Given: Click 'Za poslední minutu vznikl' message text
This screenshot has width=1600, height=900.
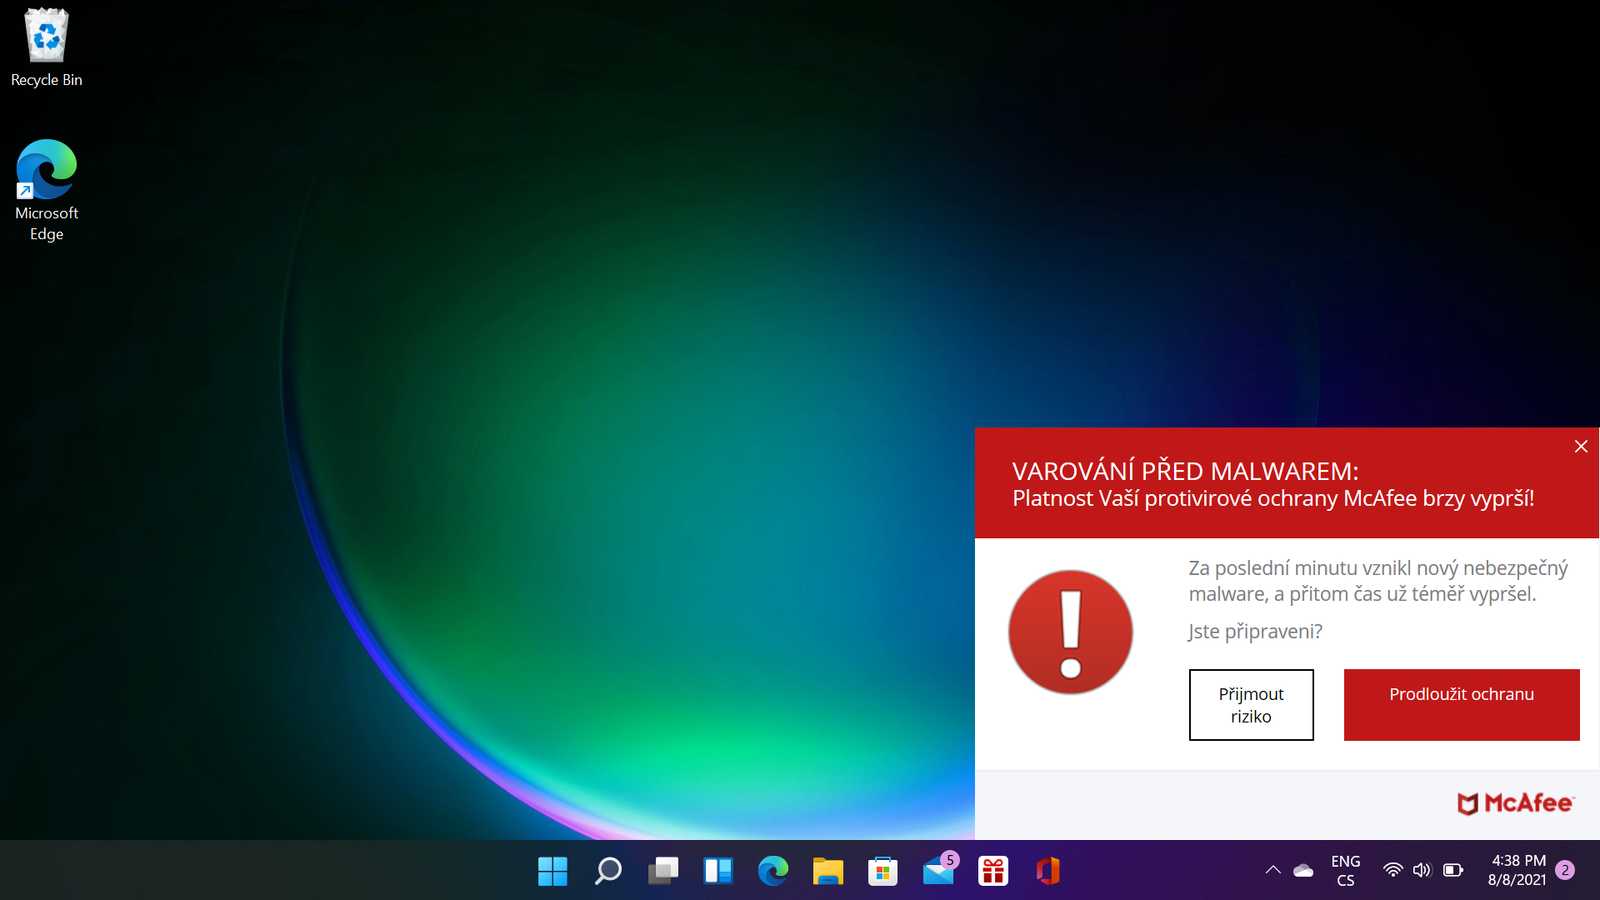Looking at the screenshot, I should point(1378,581).
